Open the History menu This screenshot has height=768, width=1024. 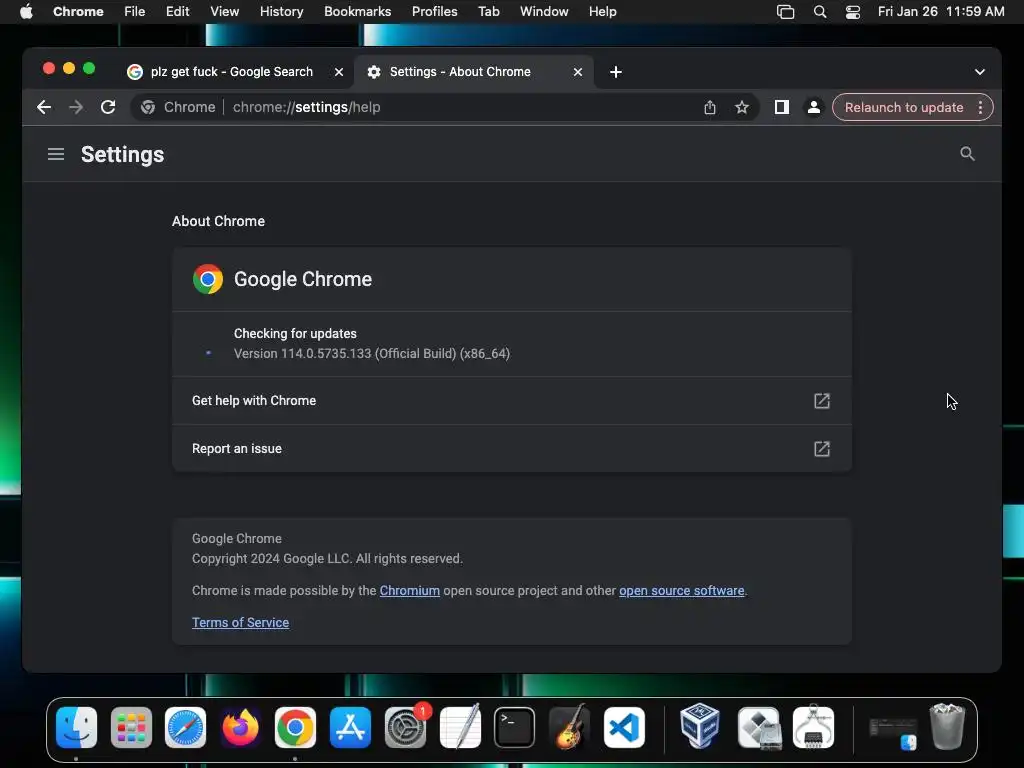(281, 12)
